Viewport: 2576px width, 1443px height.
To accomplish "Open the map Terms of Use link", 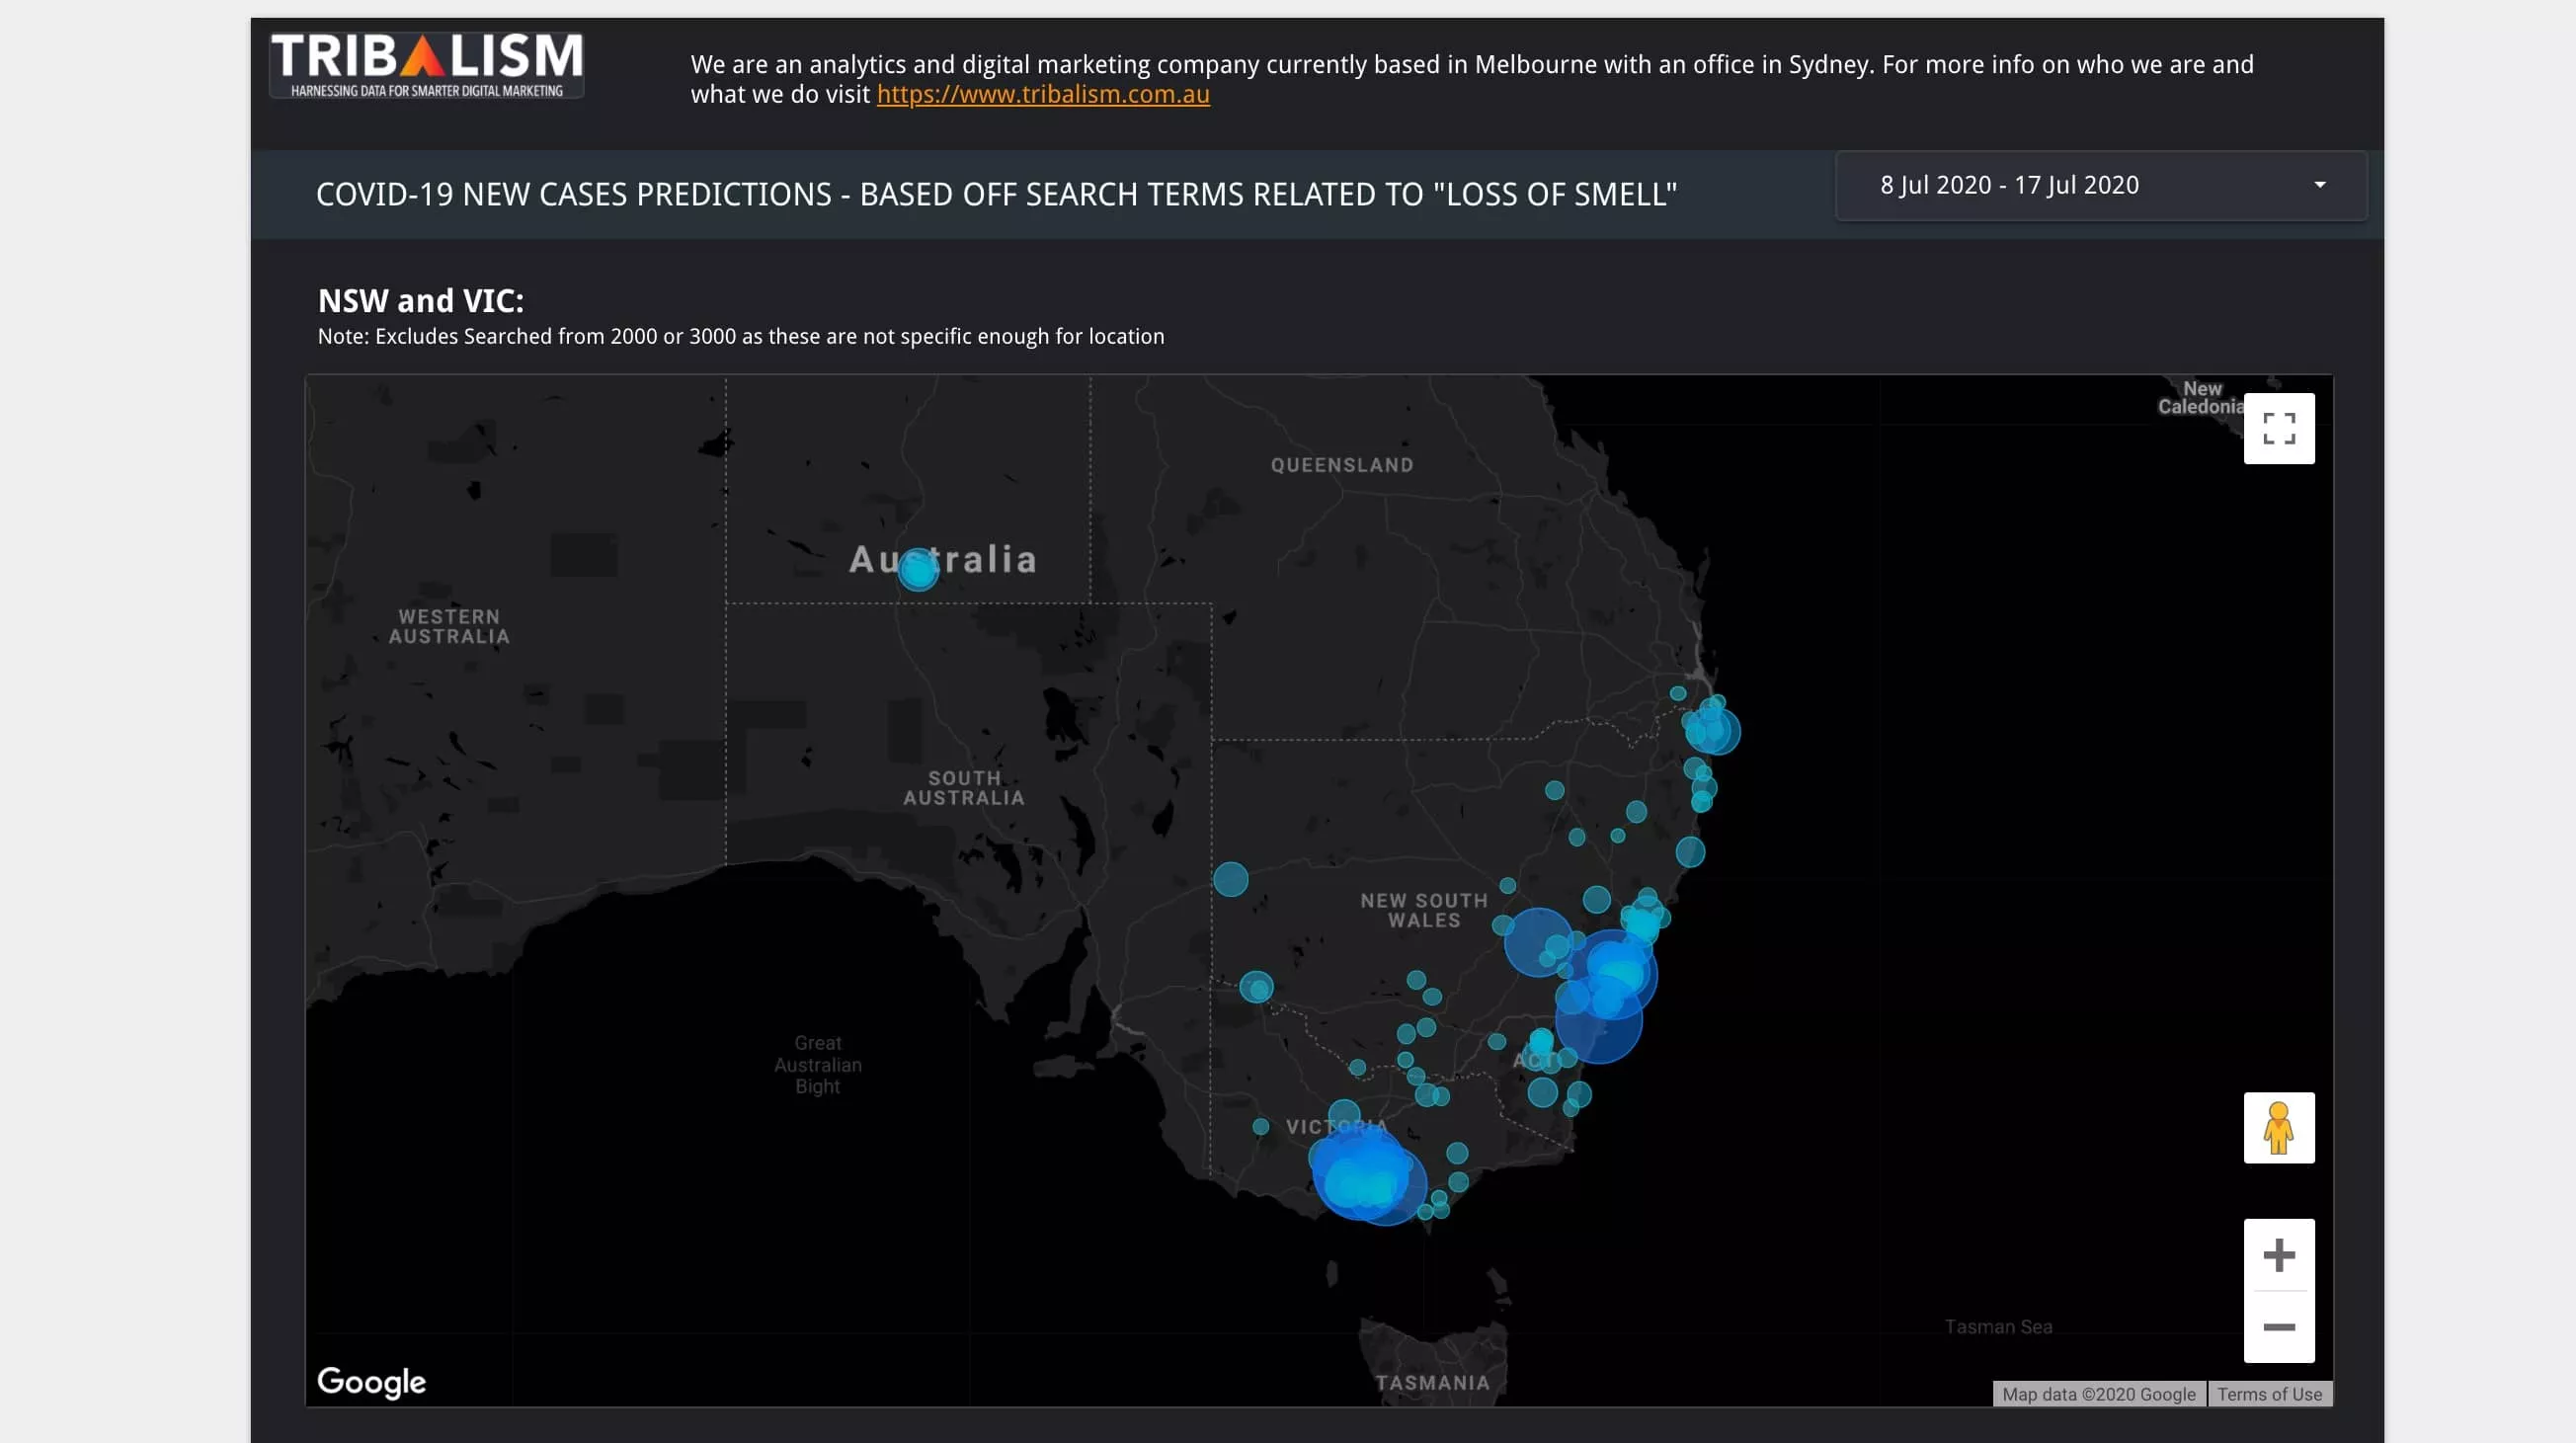I will coord(2268,1394).
